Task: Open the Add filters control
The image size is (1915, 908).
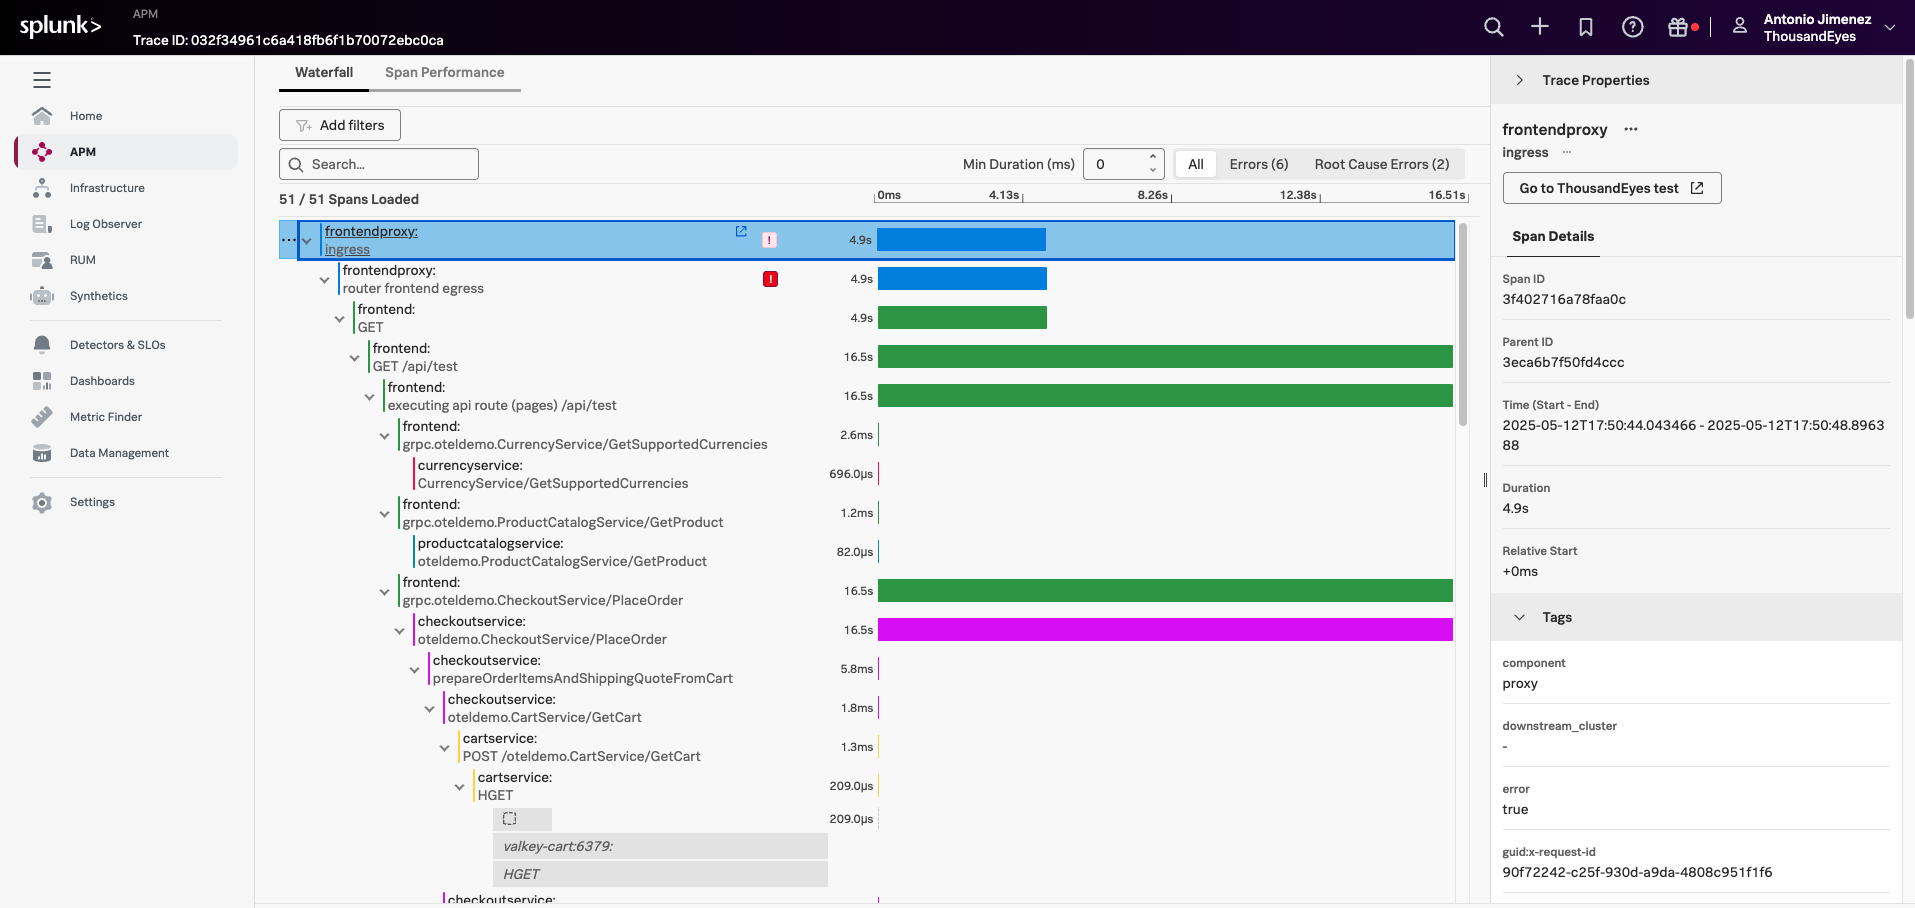Action: tap(339, 125)
